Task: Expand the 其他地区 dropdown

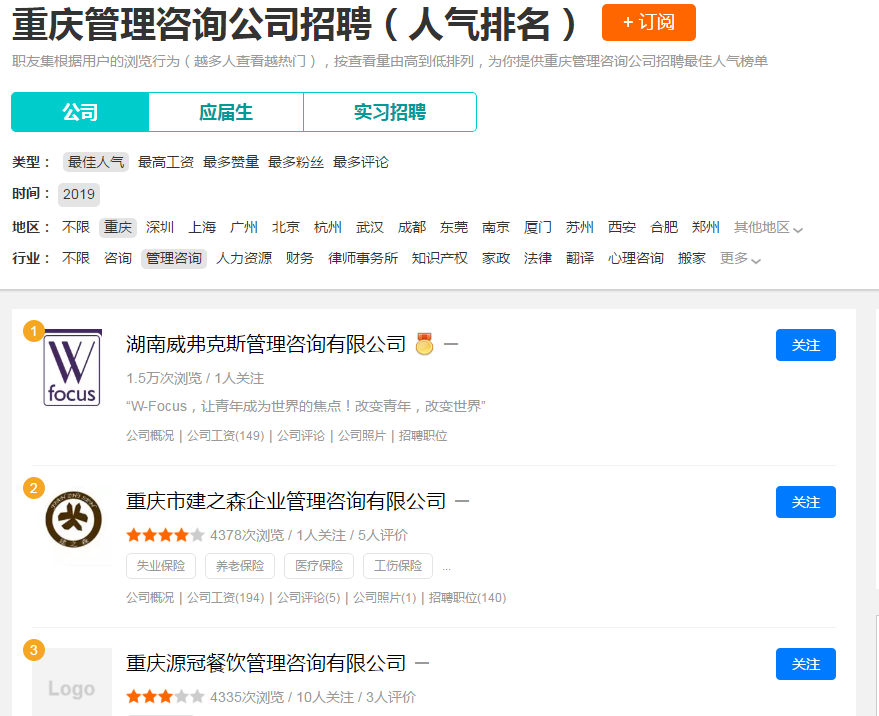Action: click(768, 228)
